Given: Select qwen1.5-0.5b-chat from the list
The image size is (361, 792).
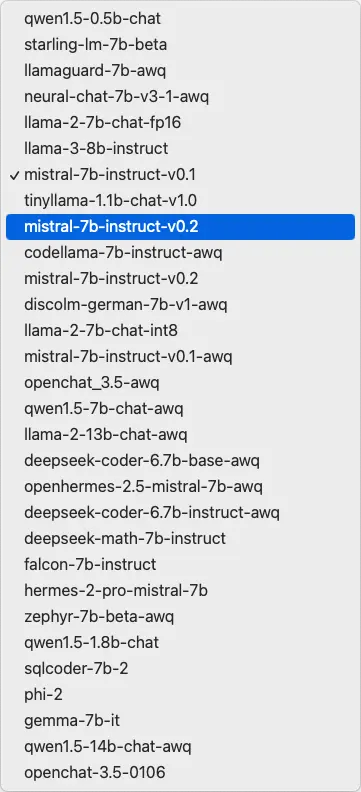Looking at the screenshot, I should [180, 19].
